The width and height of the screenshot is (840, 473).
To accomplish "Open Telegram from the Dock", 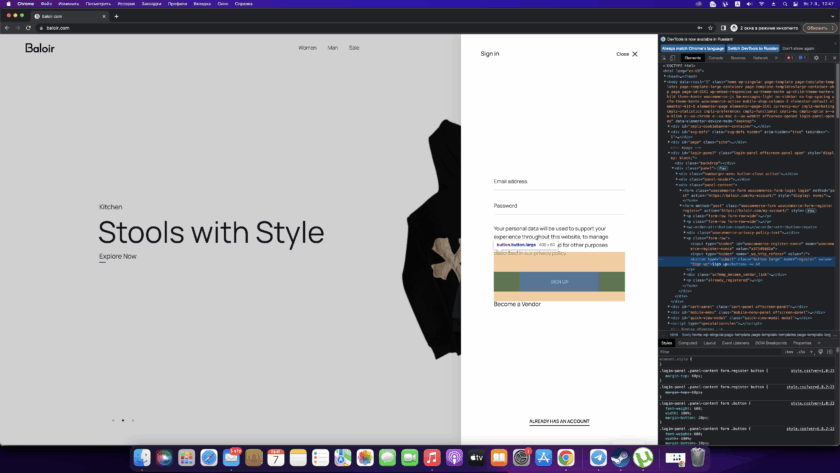I will point(598,457).
